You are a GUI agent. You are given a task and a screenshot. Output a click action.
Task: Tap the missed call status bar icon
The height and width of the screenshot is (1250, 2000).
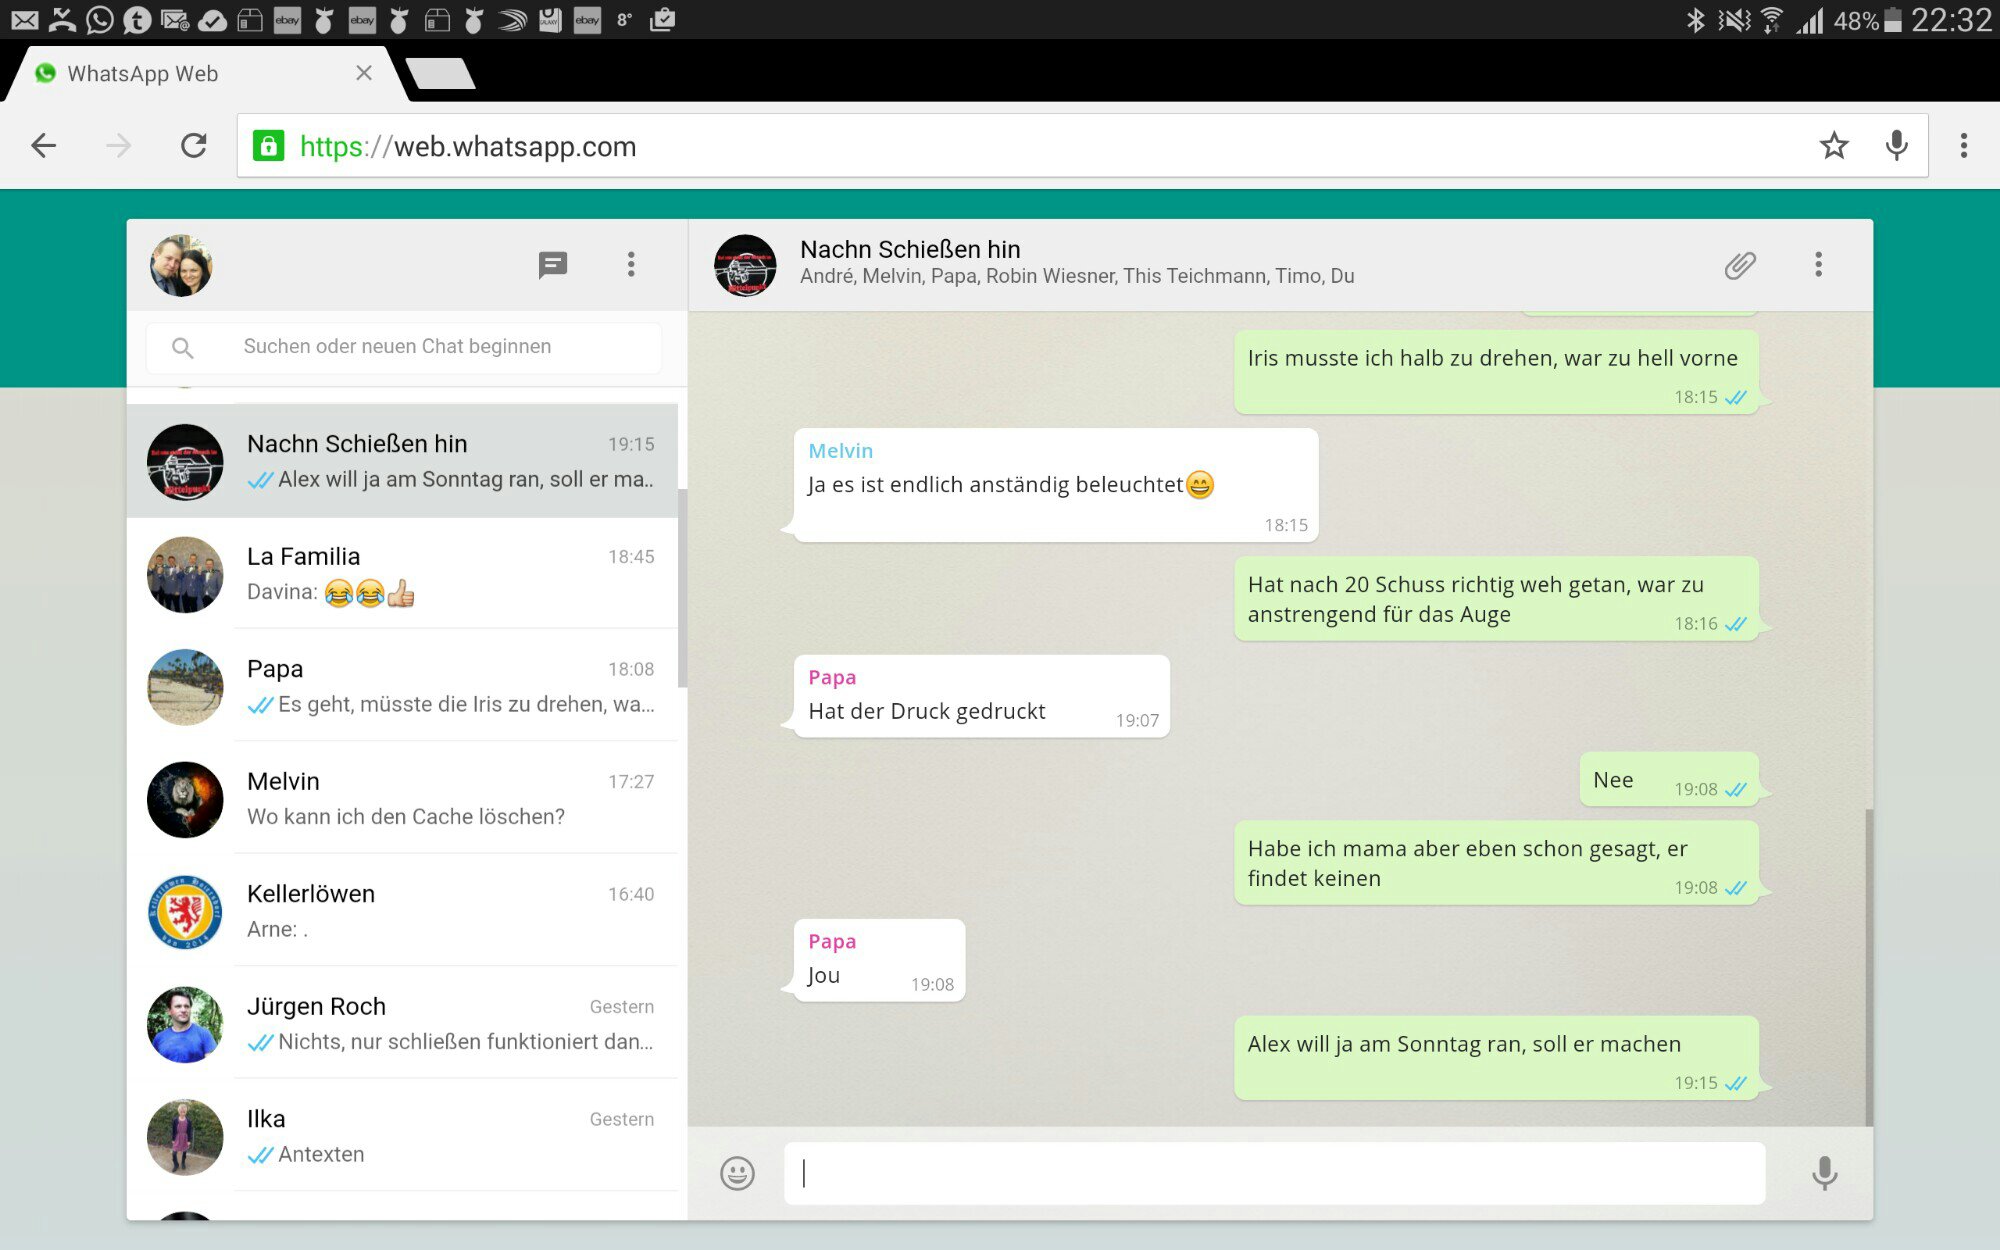[x=62, y=19]
